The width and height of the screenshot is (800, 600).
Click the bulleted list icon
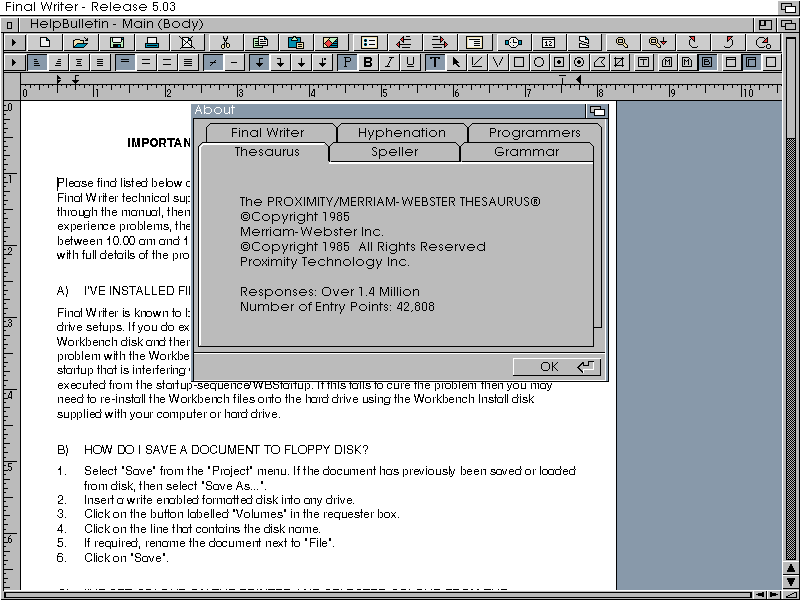tap(369, 42)
